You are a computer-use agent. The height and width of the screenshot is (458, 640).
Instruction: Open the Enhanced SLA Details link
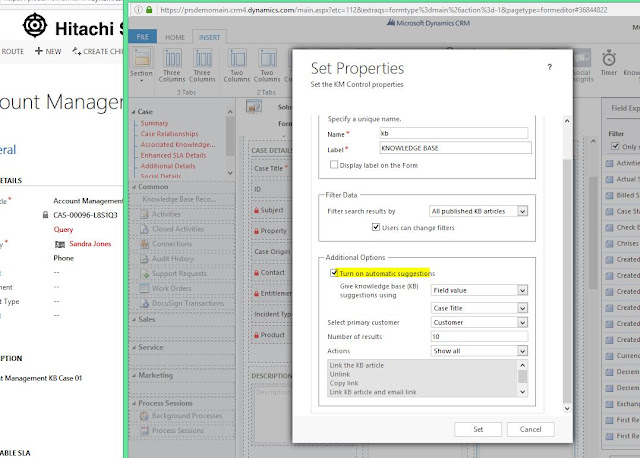(173, 156)
